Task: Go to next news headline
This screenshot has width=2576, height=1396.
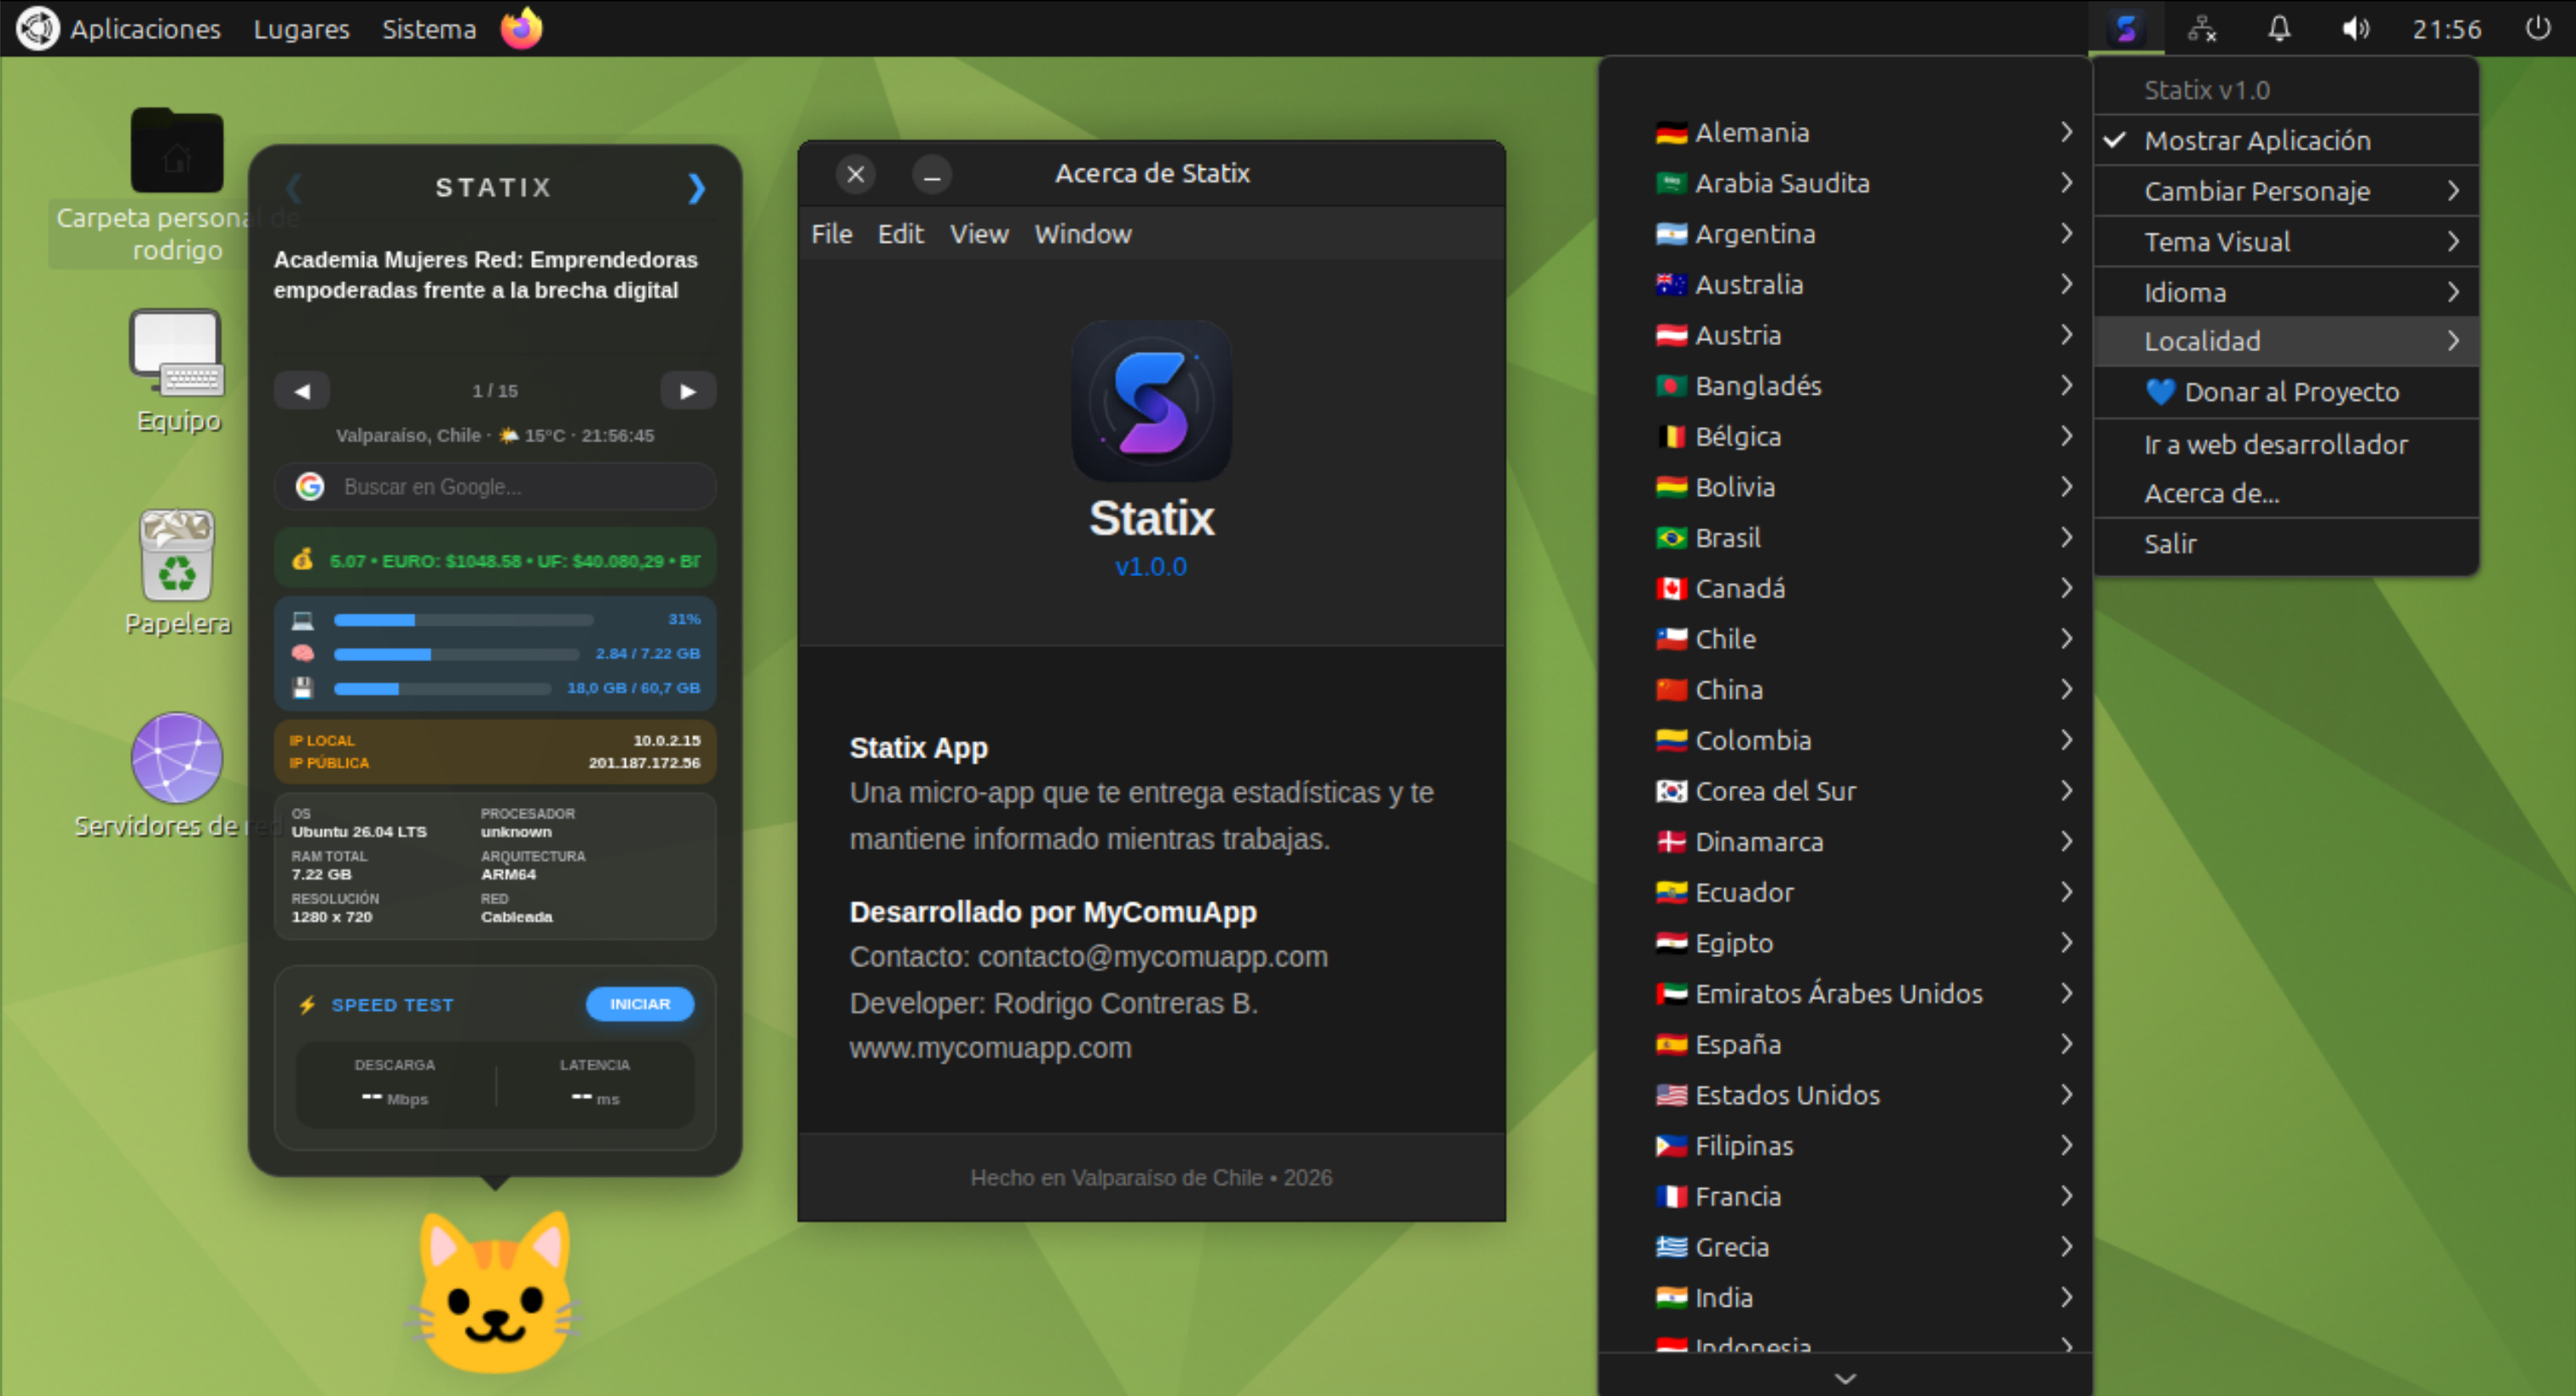Action: [688, 391]
